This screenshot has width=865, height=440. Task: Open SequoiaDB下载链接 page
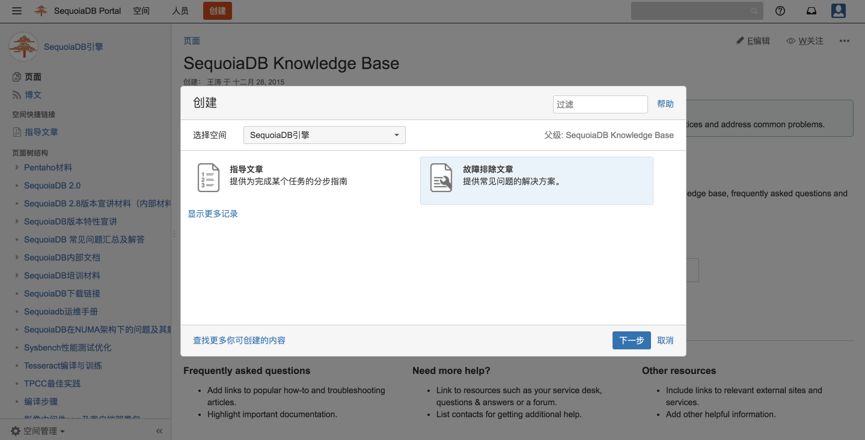coord(62,293)
